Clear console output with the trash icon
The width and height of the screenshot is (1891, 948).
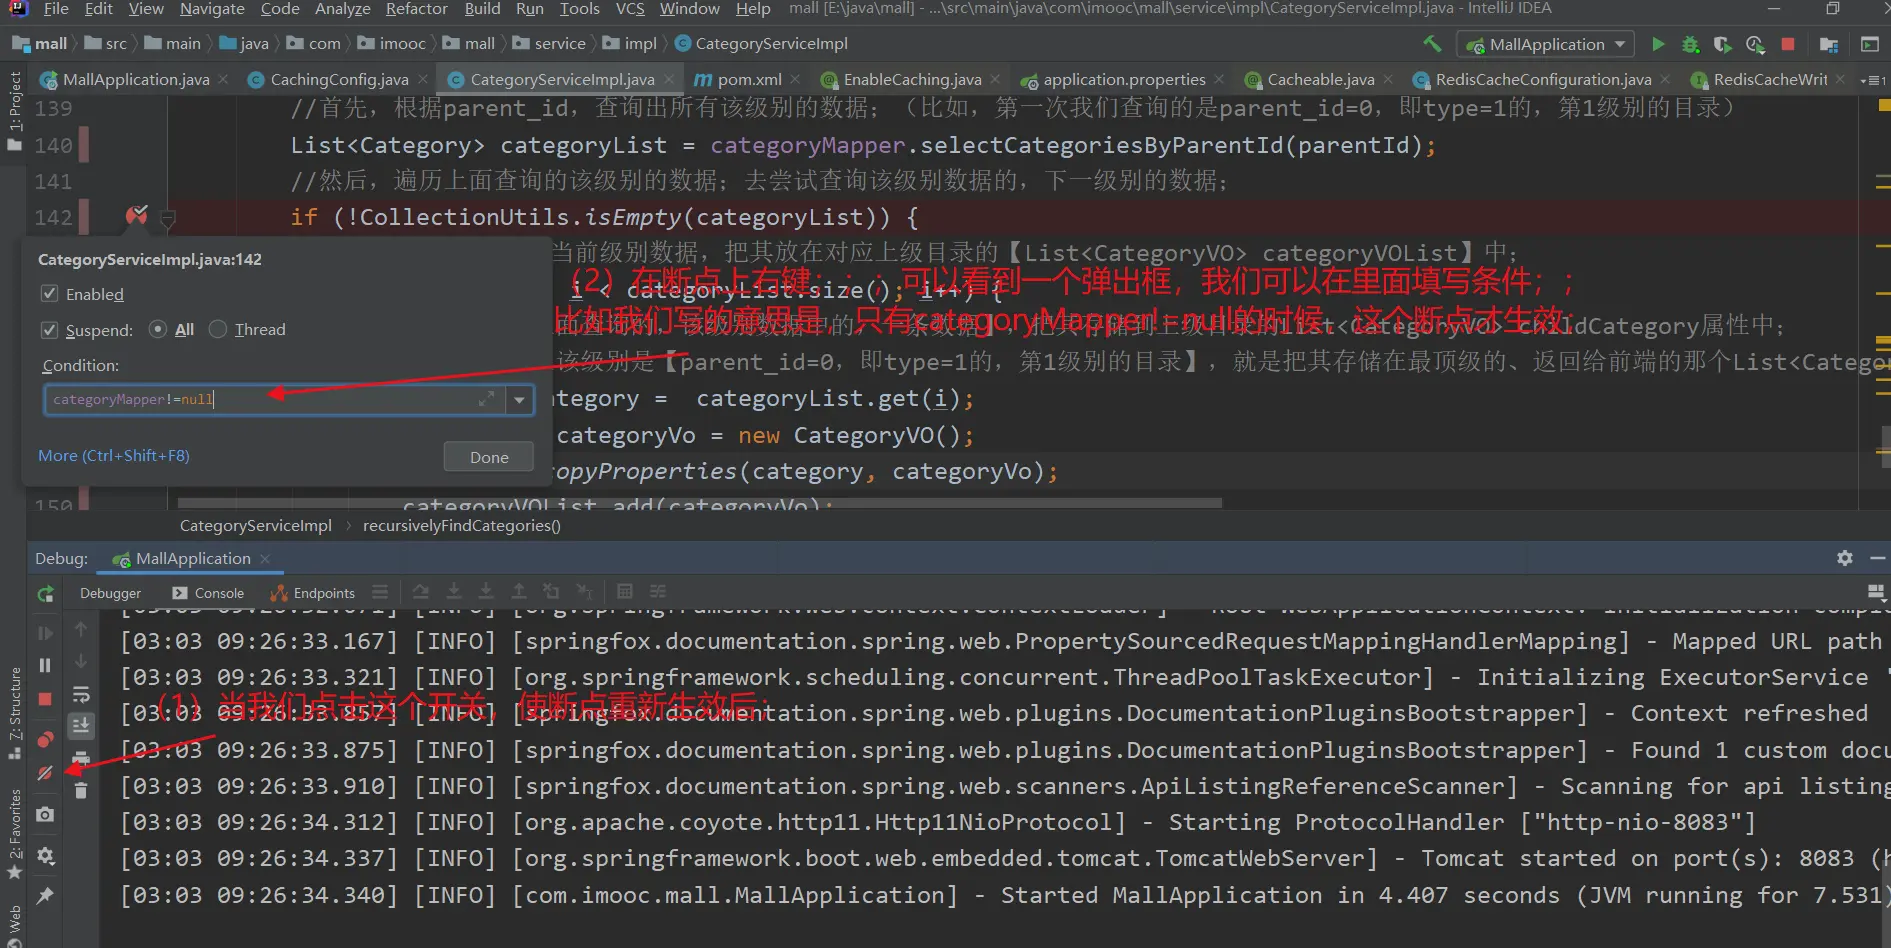click(x=81, y=791)
